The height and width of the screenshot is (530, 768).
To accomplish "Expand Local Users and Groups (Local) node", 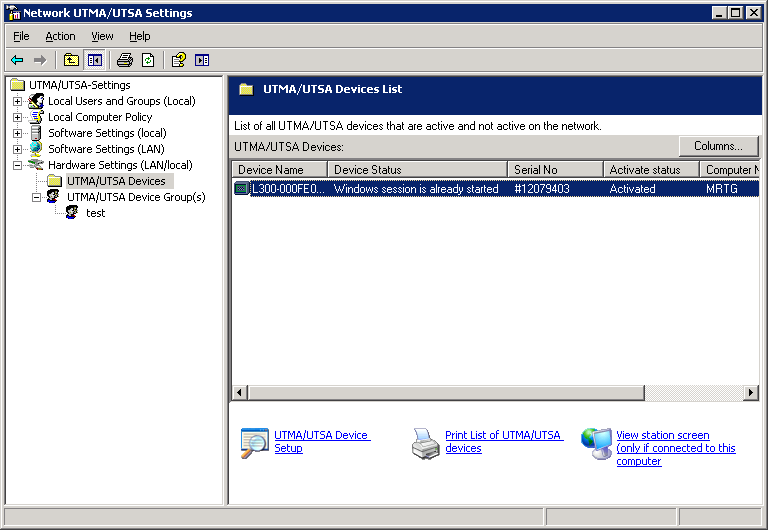I will (17, 101).
